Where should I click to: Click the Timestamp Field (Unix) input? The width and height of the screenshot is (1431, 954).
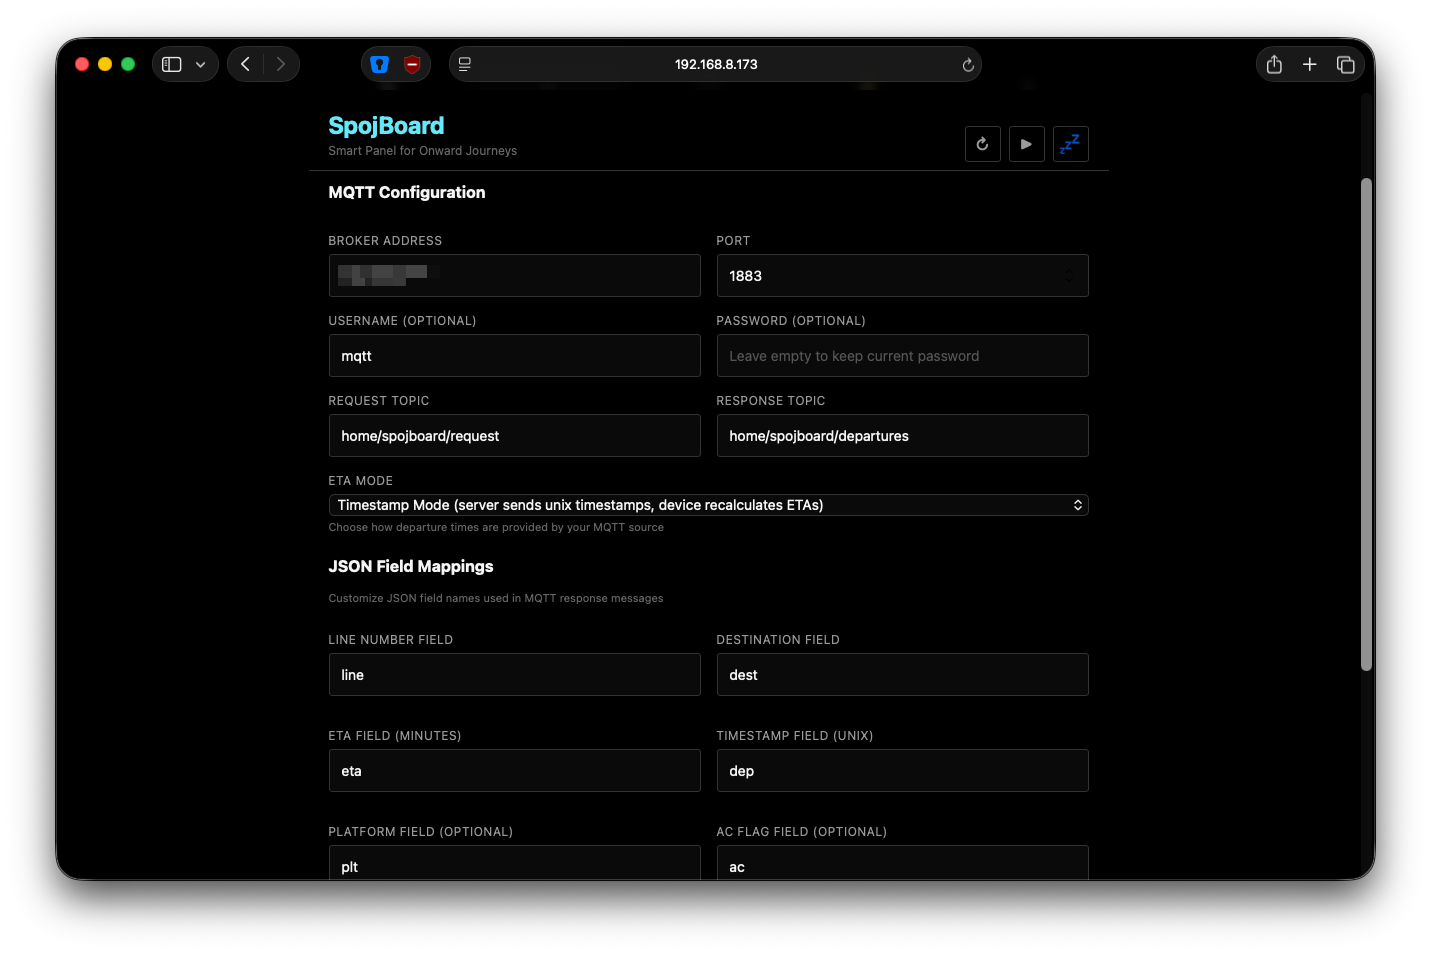coord(901,771)
